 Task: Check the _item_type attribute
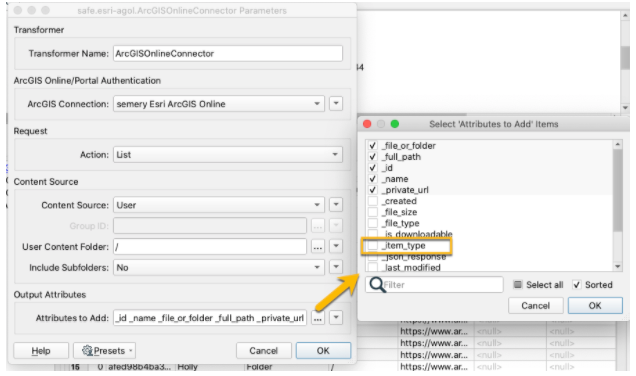(x=372, y=245)
